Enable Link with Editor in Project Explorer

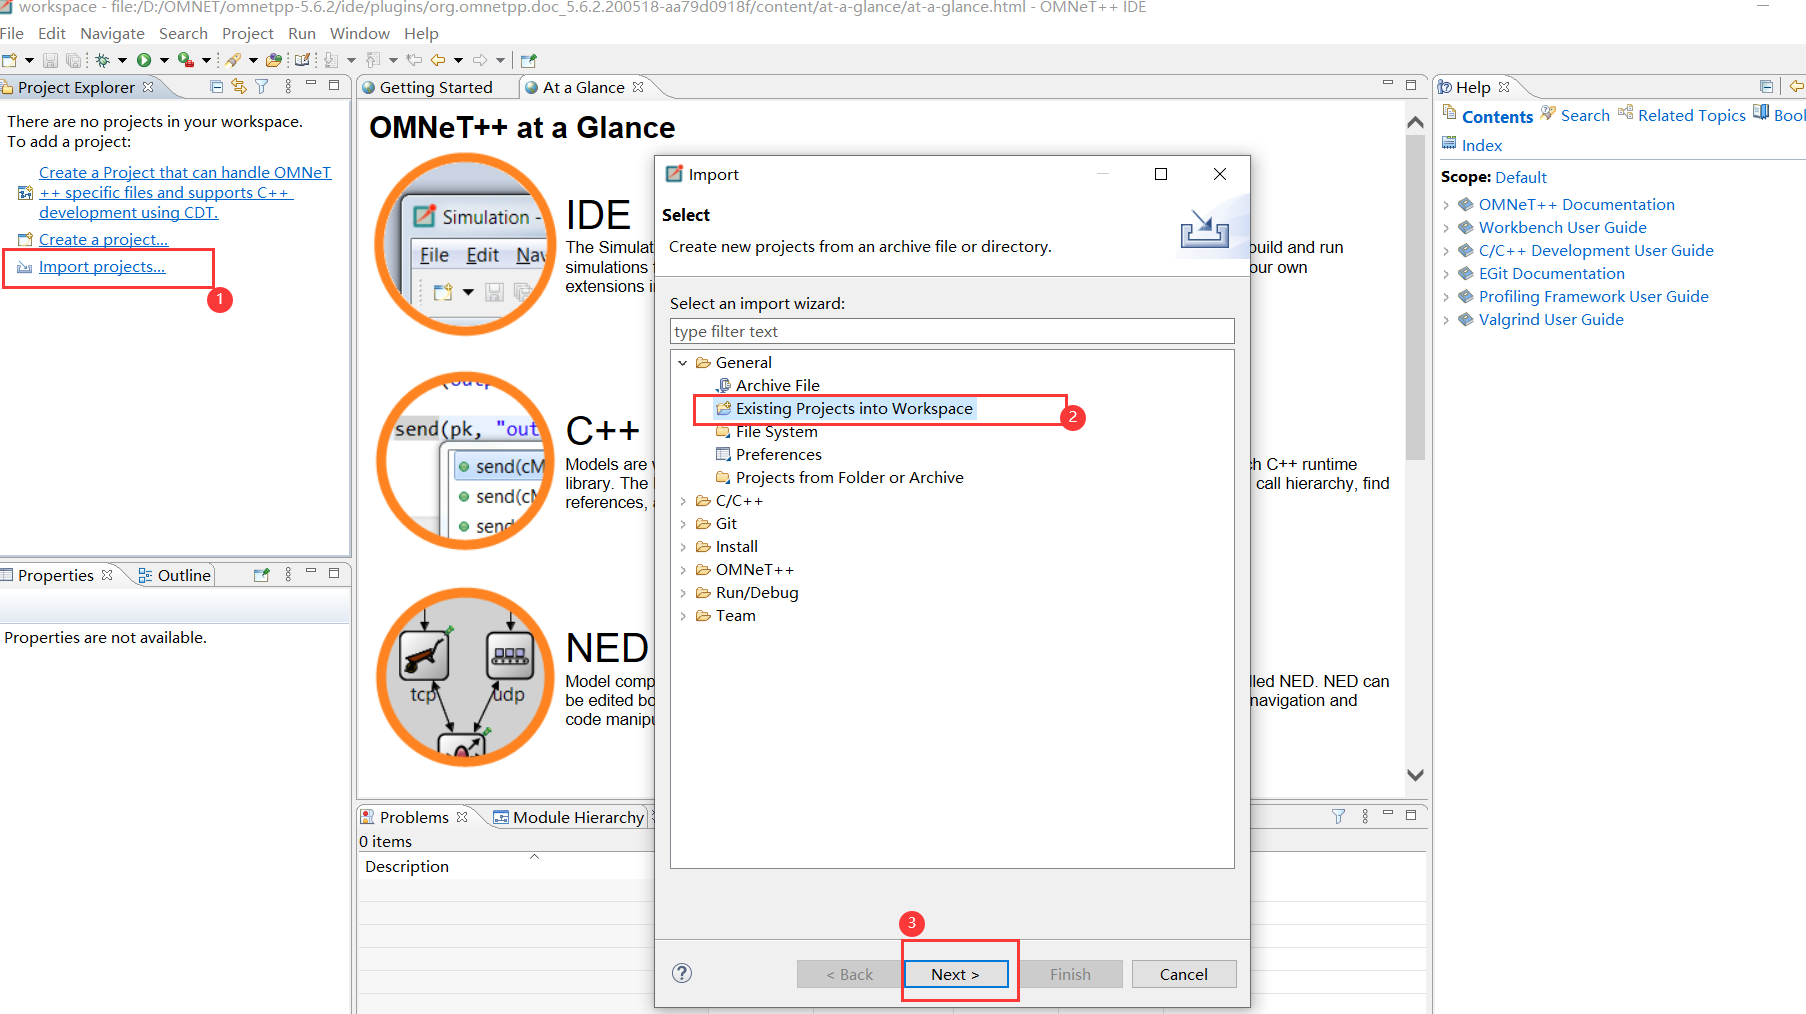pos(238,87)
